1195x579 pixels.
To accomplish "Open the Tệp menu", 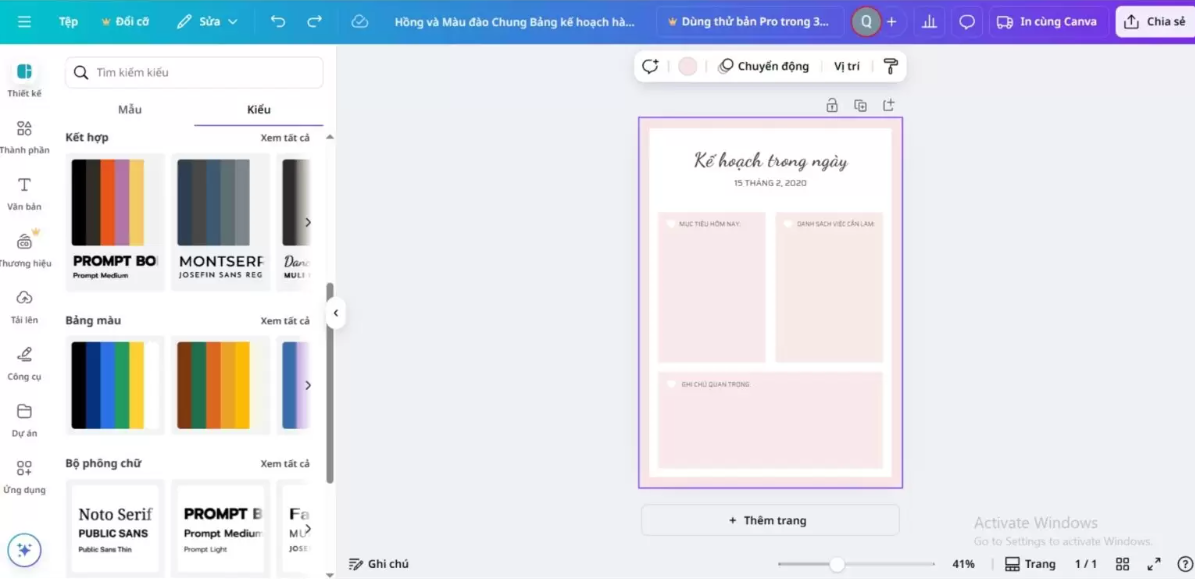I will tap(68, 20).
